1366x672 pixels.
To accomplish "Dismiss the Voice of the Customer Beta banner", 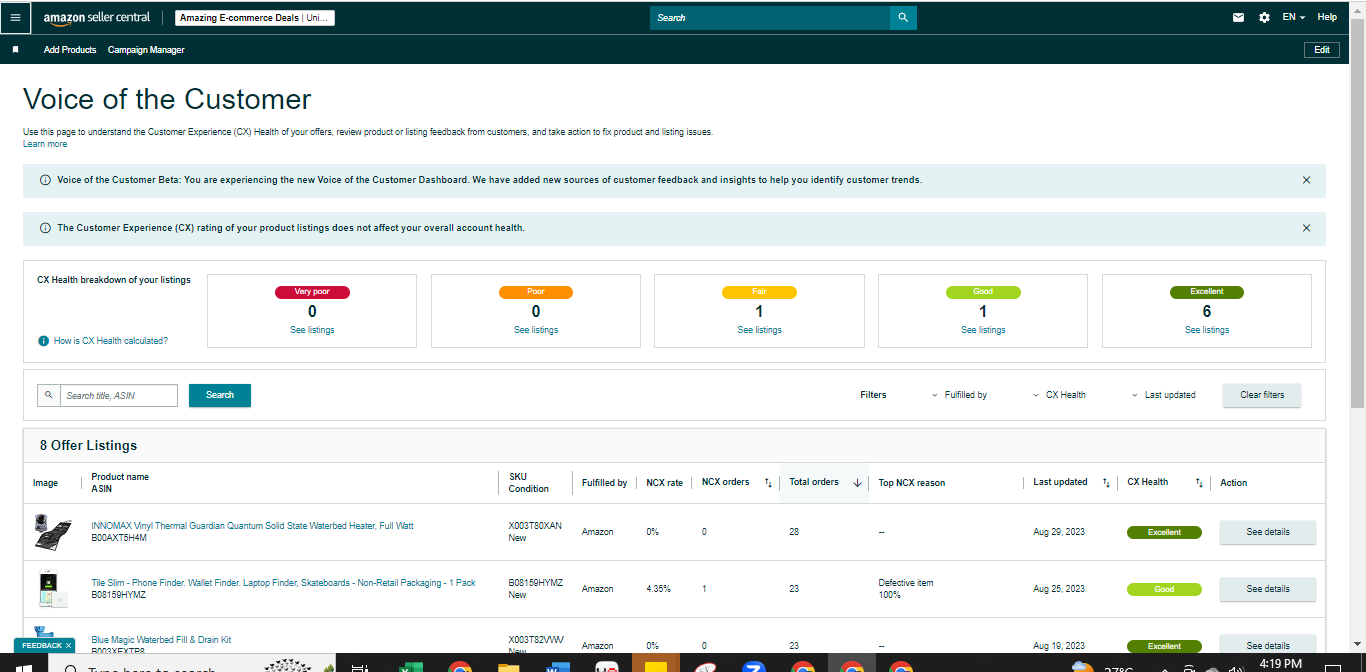I will tap(1306, 180).
